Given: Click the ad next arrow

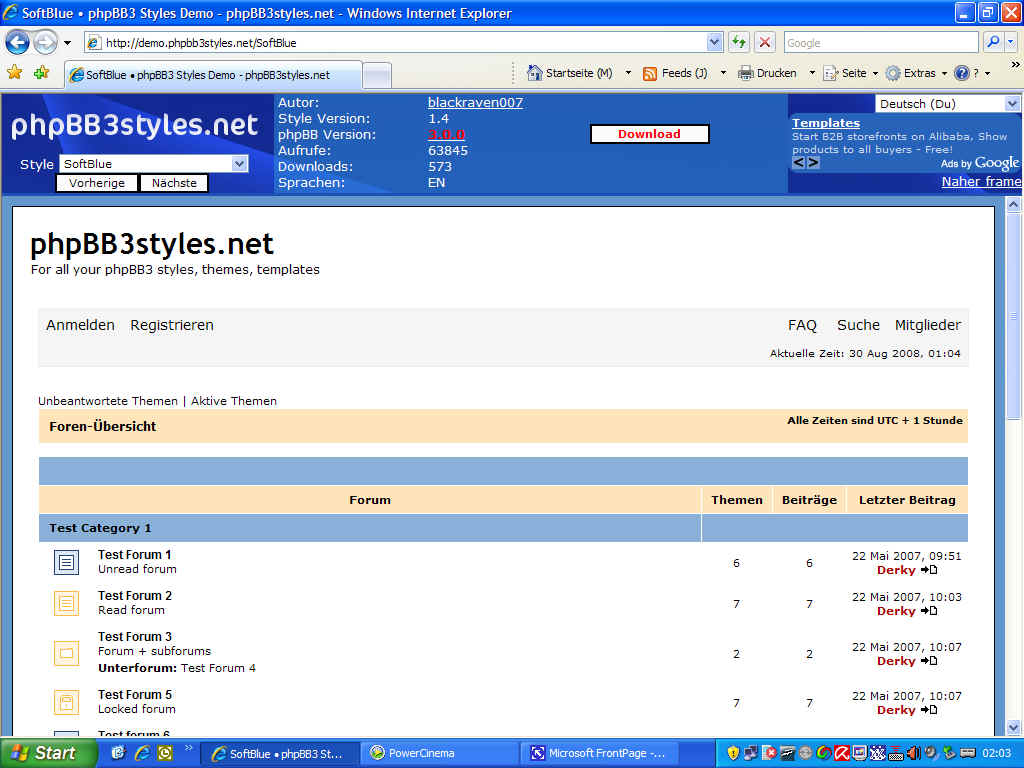Looking at the screenshot, I should pos(813,163).
